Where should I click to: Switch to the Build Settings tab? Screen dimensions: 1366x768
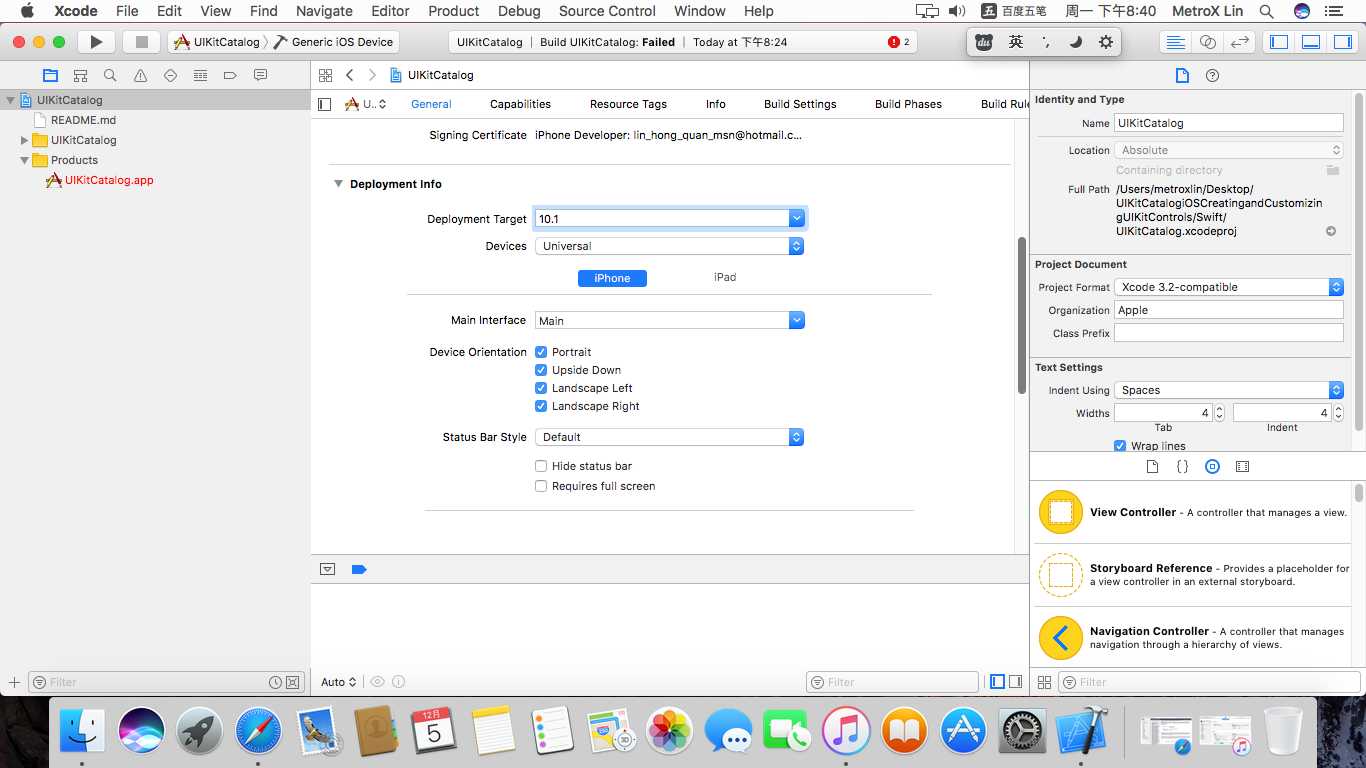coord(800,104)
